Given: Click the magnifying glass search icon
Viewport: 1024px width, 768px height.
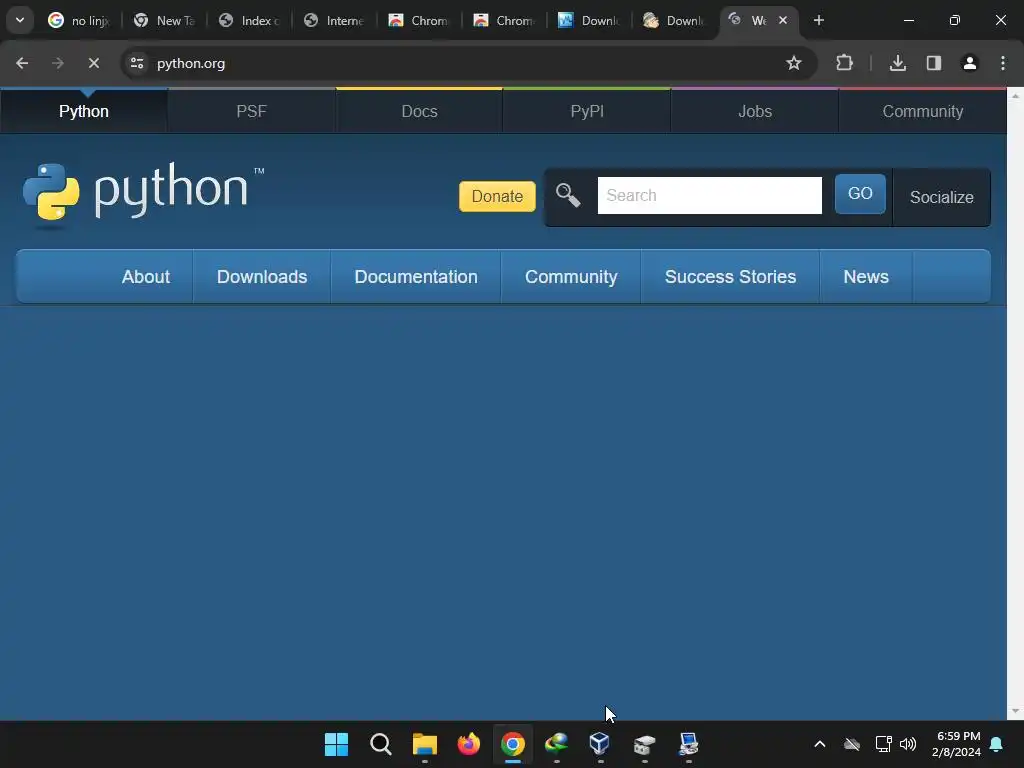Looking at the screenshot, I should pos(568,195).
